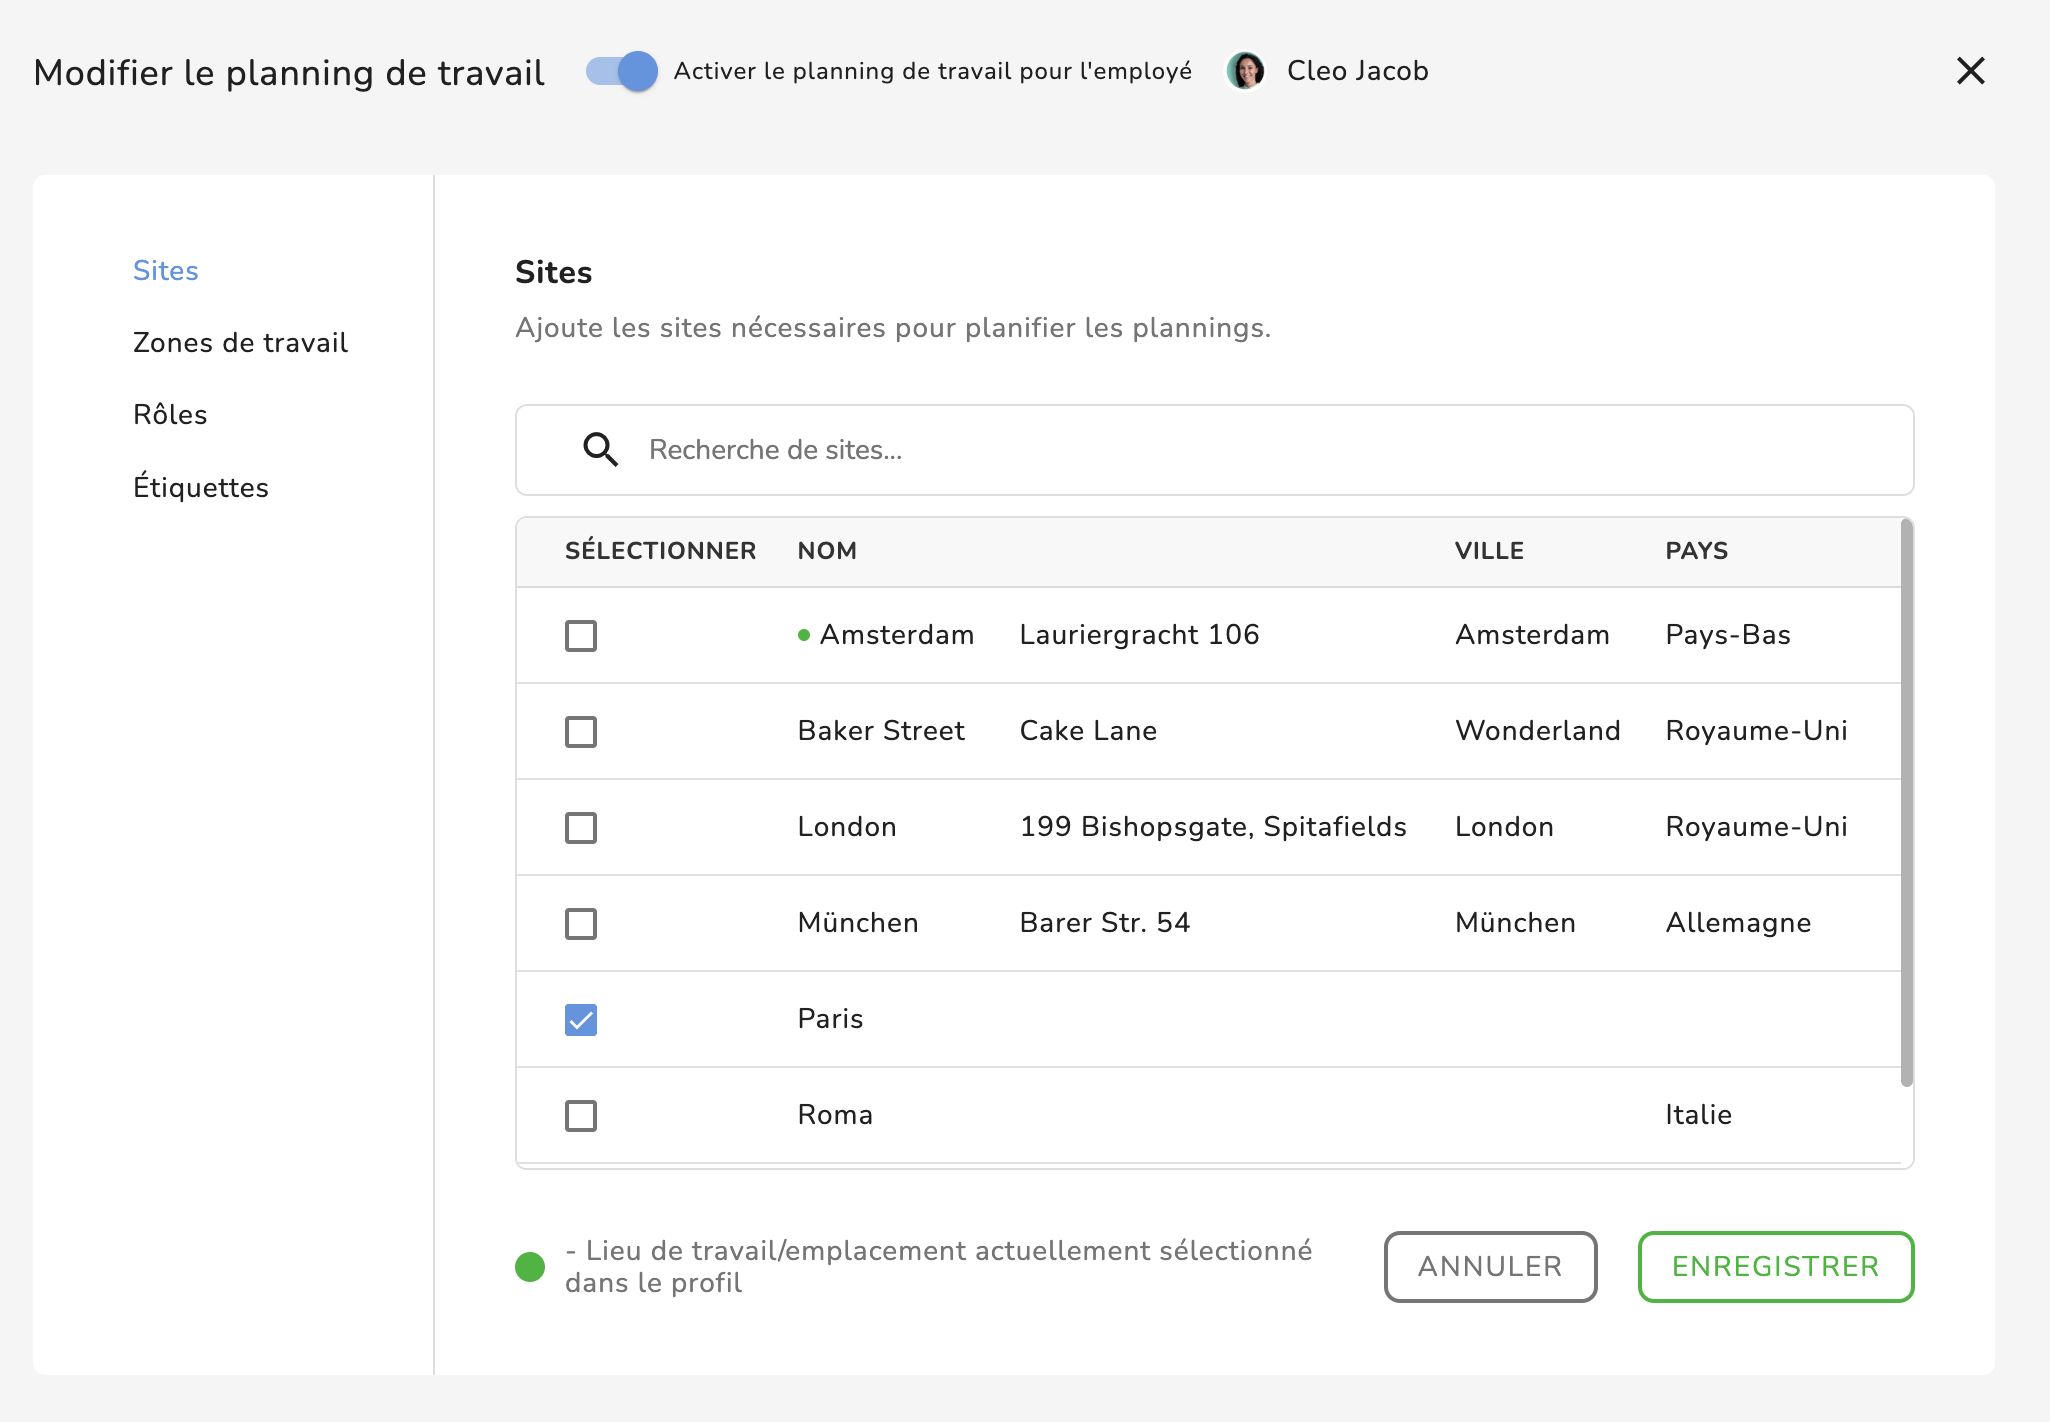Check the Amsterdam site checkbox
The width and height of the screenshot is (2050, 1422).
coord(581,636)
